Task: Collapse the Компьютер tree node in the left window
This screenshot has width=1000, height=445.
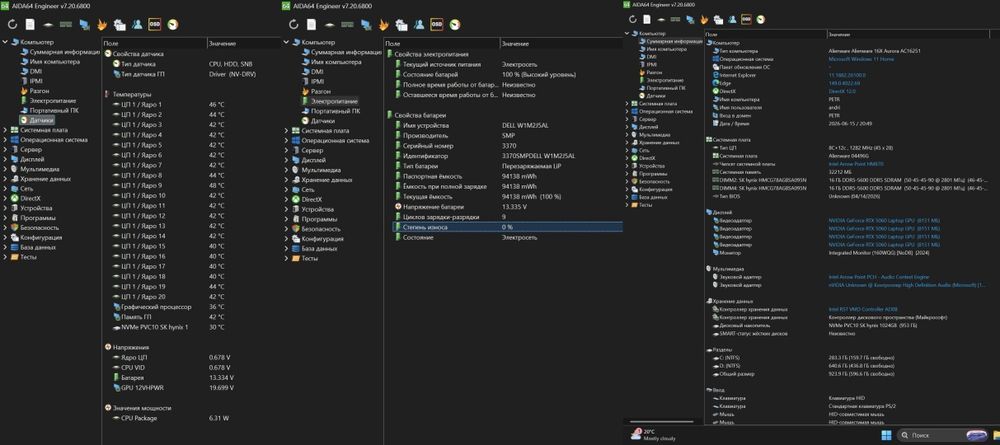Action: click(x=5, y=42)
